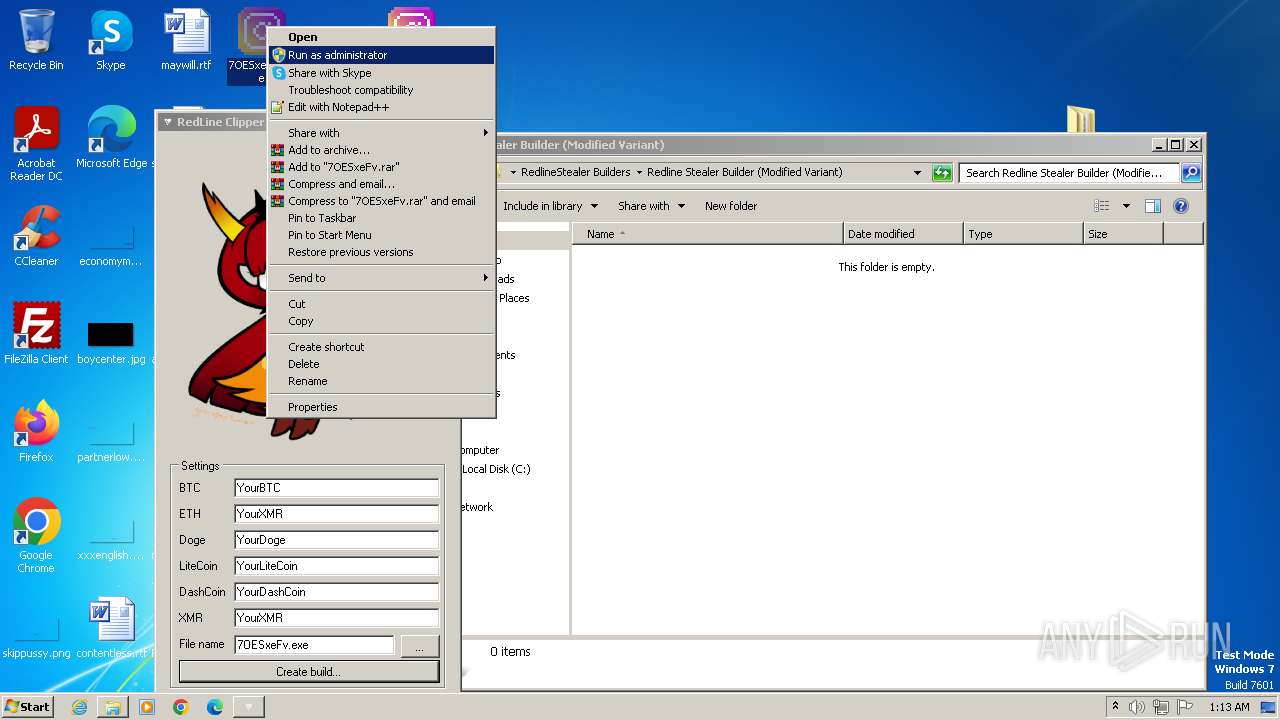Open Properties from the context menu
Image resolution: width=1280 pixels, height=720 pixels.
[381, 407]
